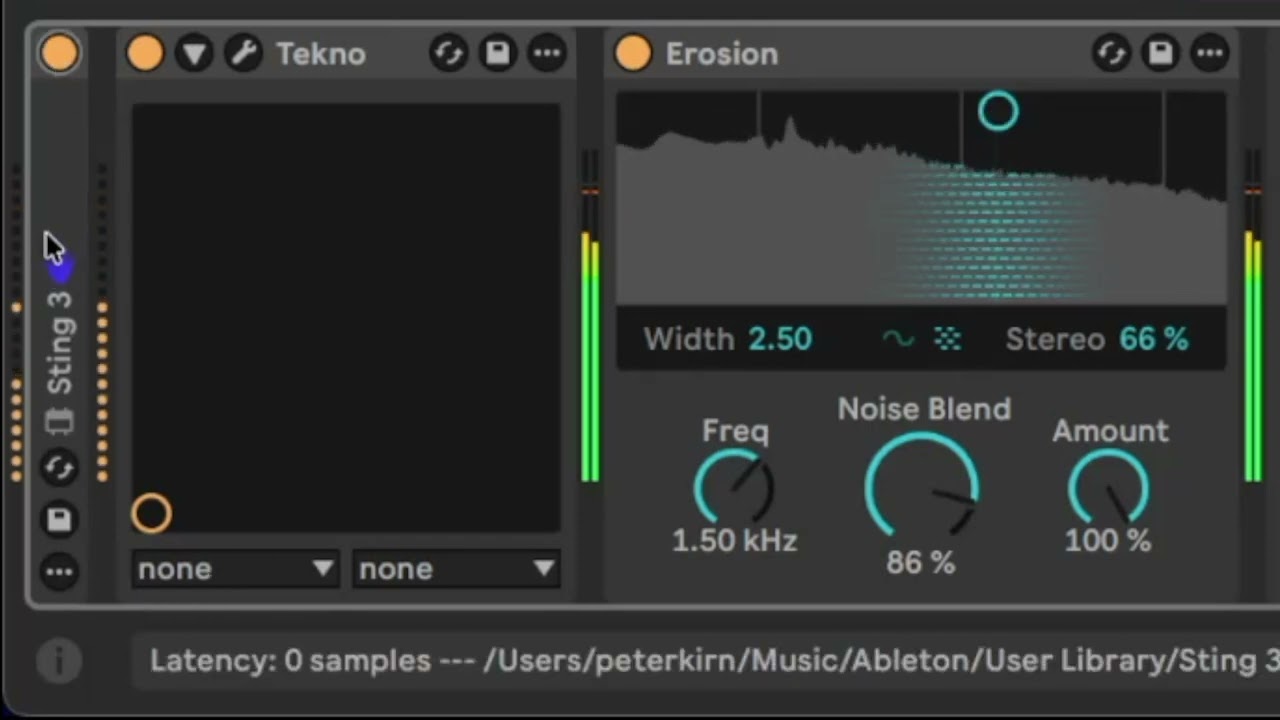Click the wrench icon on Tekno
1280x720 pixels.
pos(243,53)
